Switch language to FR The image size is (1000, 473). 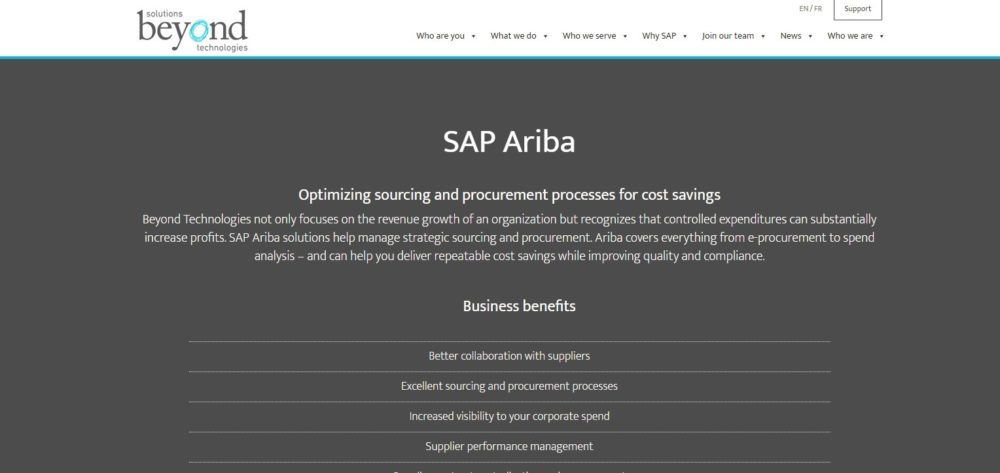[818, 8]
